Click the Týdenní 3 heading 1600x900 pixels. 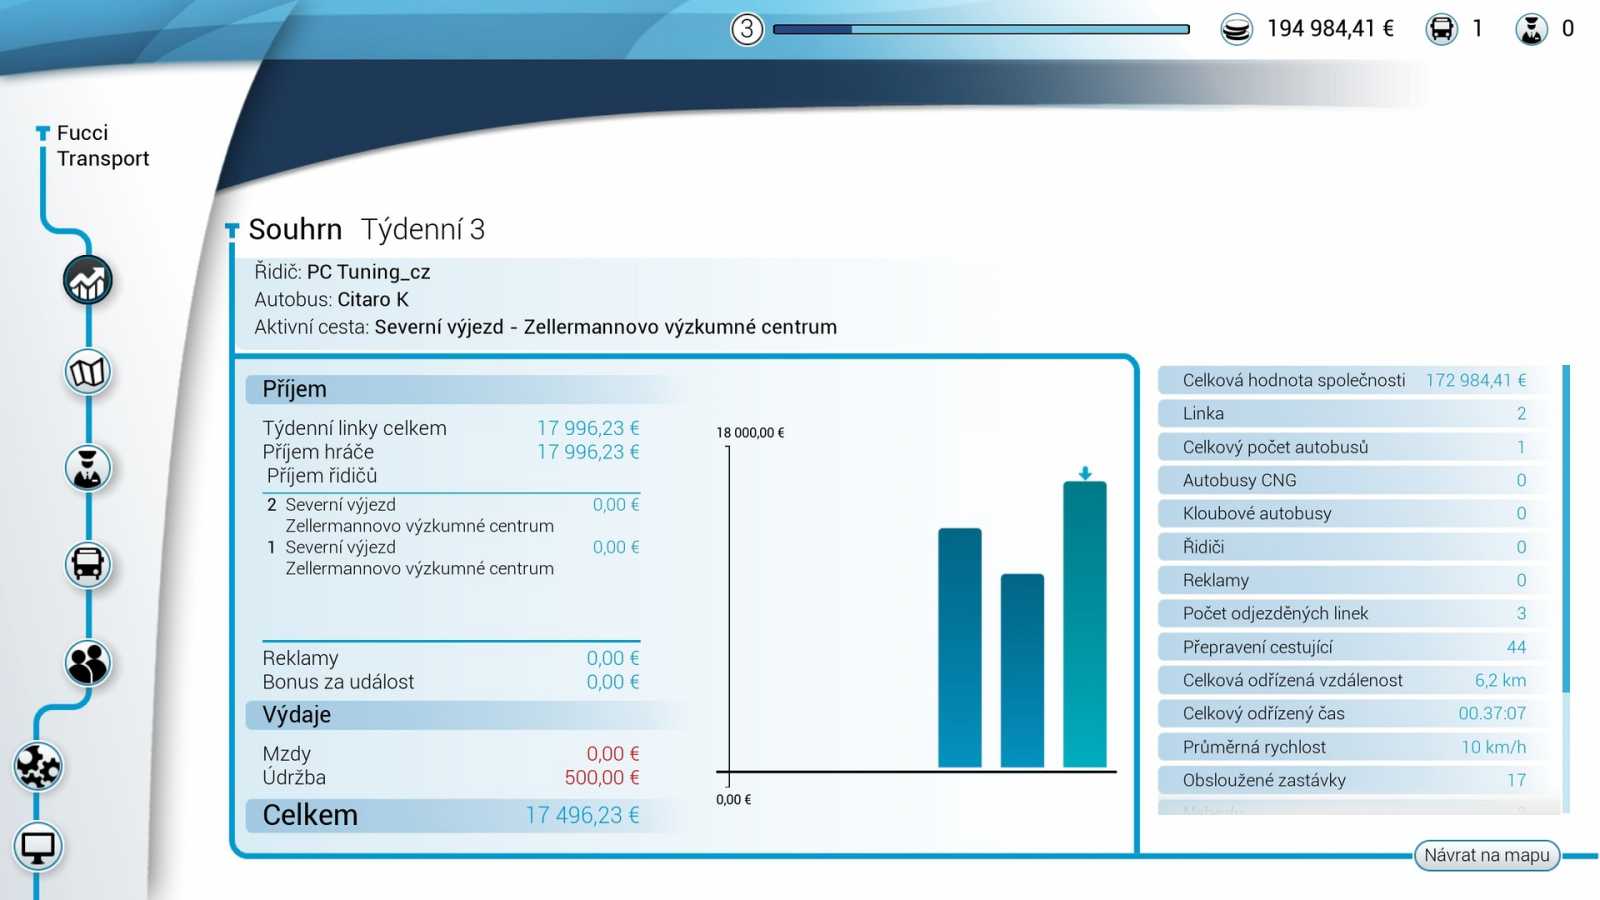pyautogui.click(x=423, y=230)
